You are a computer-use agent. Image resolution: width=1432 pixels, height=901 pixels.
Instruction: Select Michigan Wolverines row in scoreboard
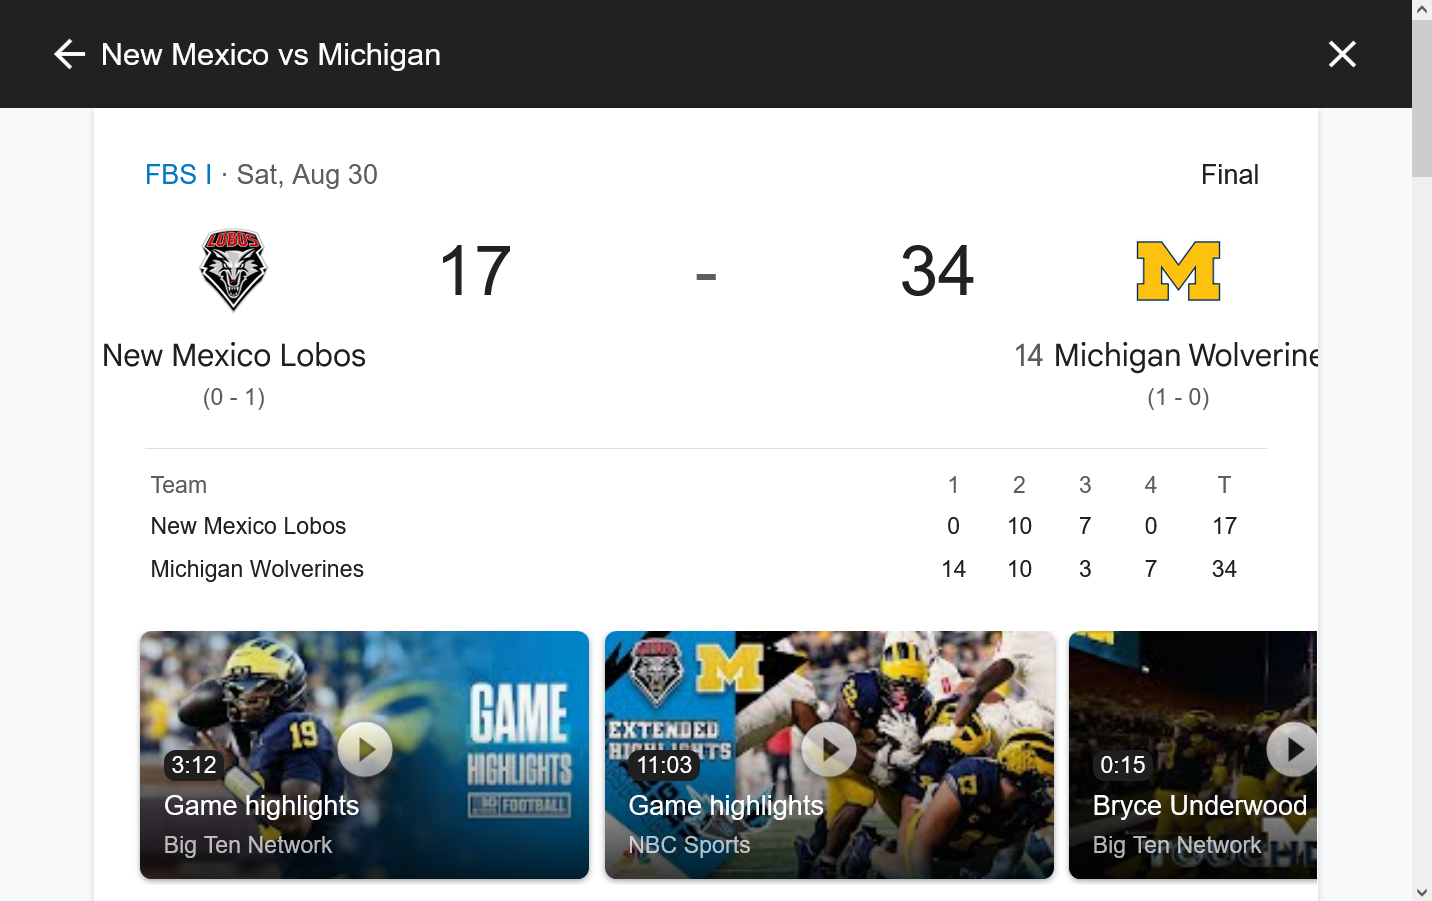click(x=705, y=569)
